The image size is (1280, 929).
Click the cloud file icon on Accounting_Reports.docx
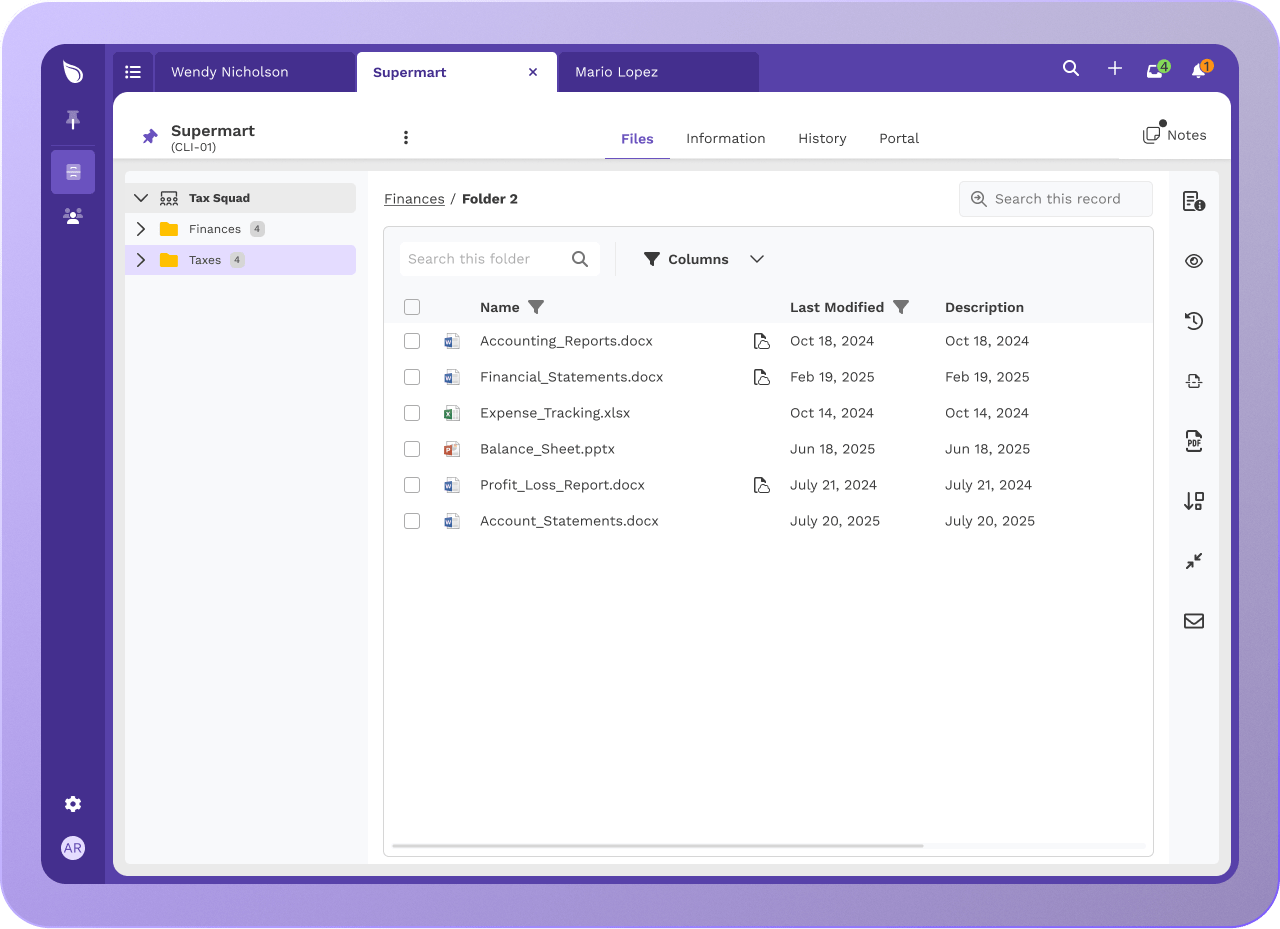(762, 341)
